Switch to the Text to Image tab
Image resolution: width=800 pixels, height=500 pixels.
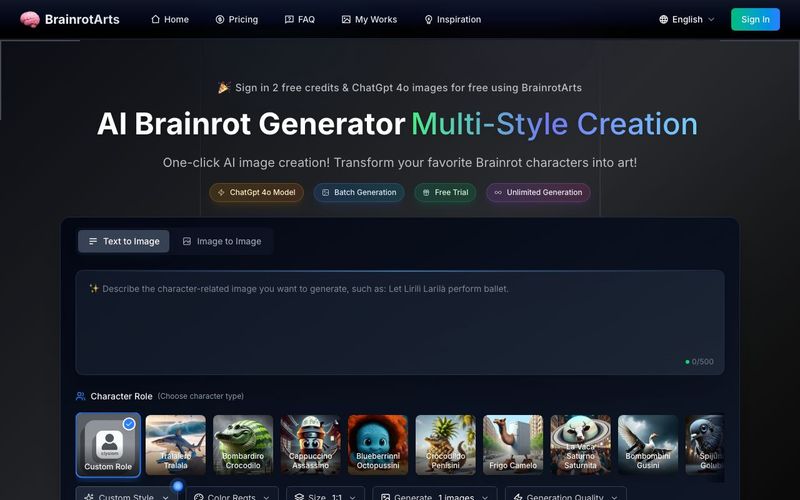click(123, 241)
